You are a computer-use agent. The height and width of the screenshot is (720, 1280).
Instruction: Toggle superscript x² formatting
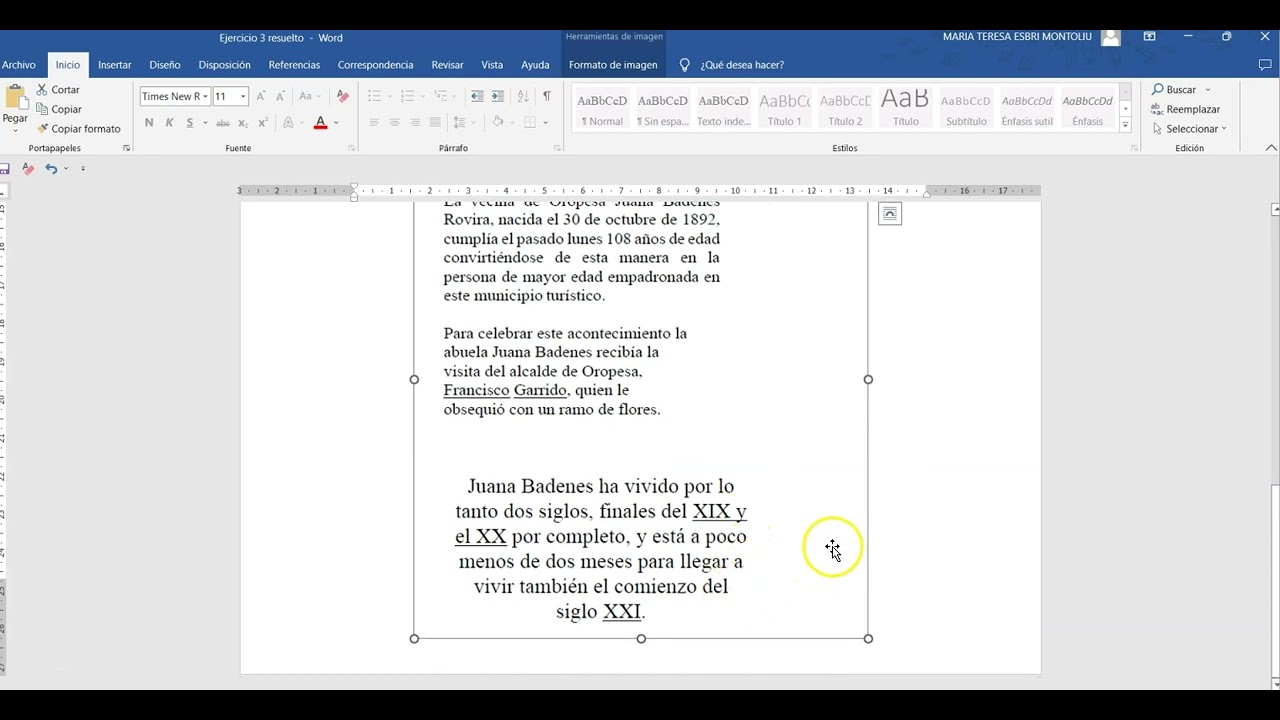pos(263,123)
